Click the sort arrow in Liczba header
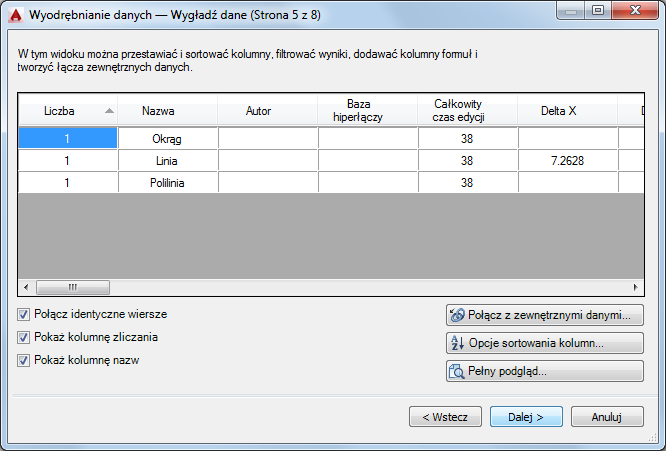 [x=109, y=111]
